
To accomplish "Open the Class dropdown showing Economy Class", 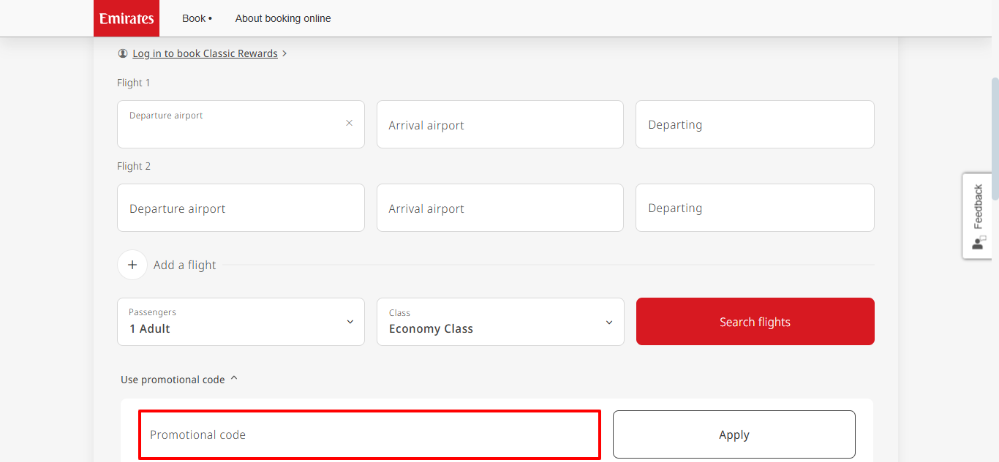I will point(500,322).
